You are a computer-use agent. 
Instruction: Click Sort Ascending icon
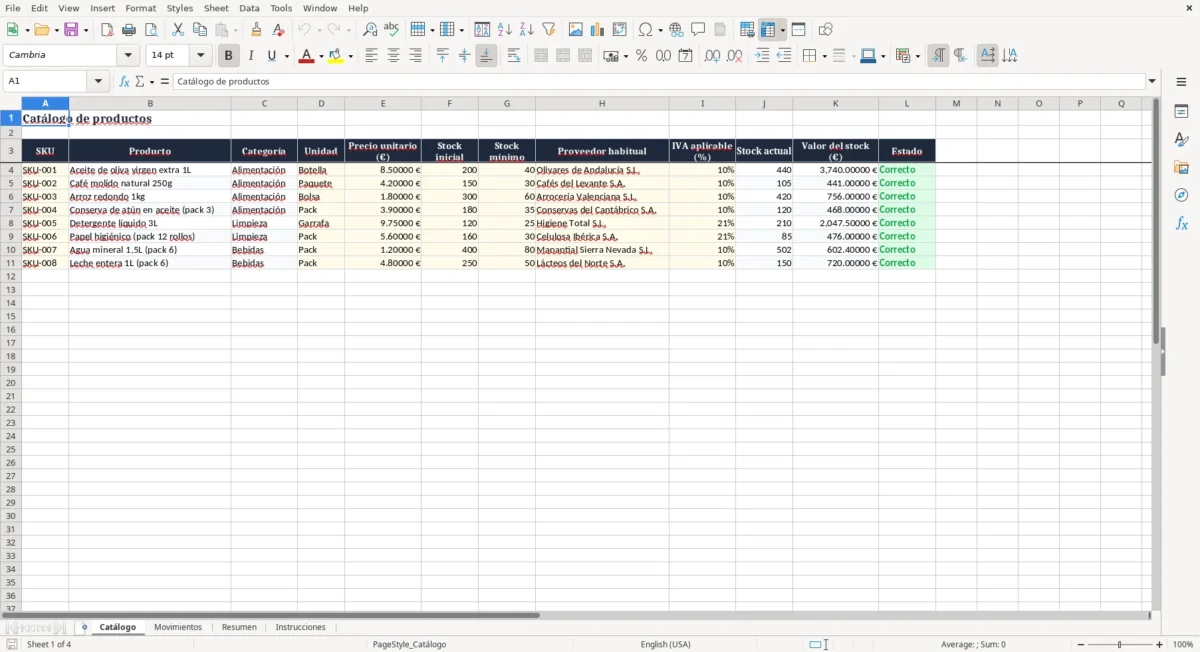[x=505, y=30]
